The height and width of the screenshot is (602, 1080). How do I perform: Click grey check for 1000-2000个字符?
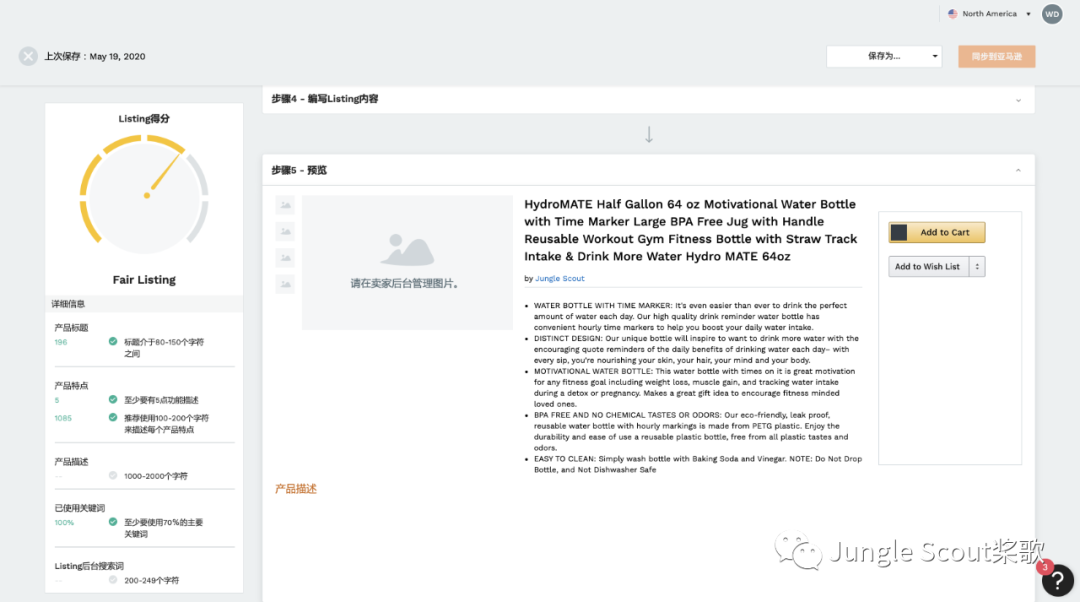click(113, 475)
